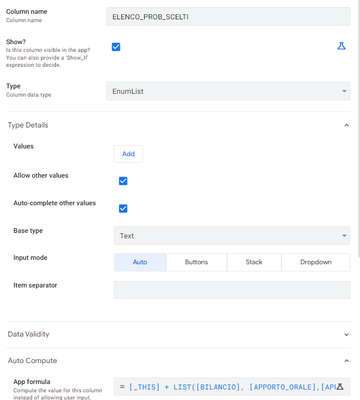Collapse the Type Details section
Screen dimensions: 360x400
(346, 125)
